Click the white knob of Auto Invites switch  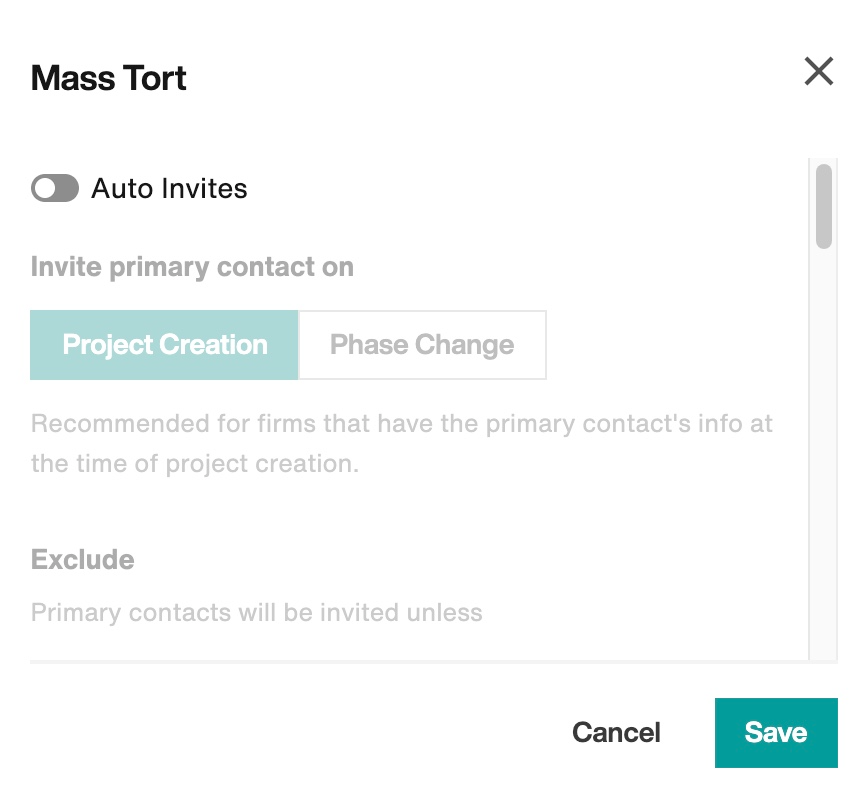click(x=45, y=188)
